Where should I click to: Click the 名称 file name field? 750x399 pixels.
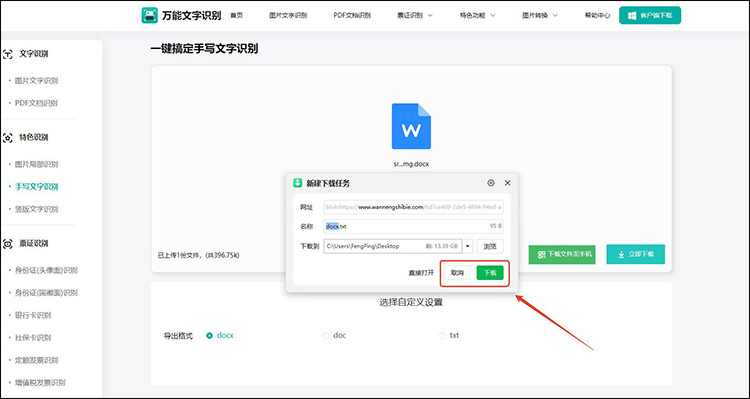pyautogui.click(x=413, y=226)
